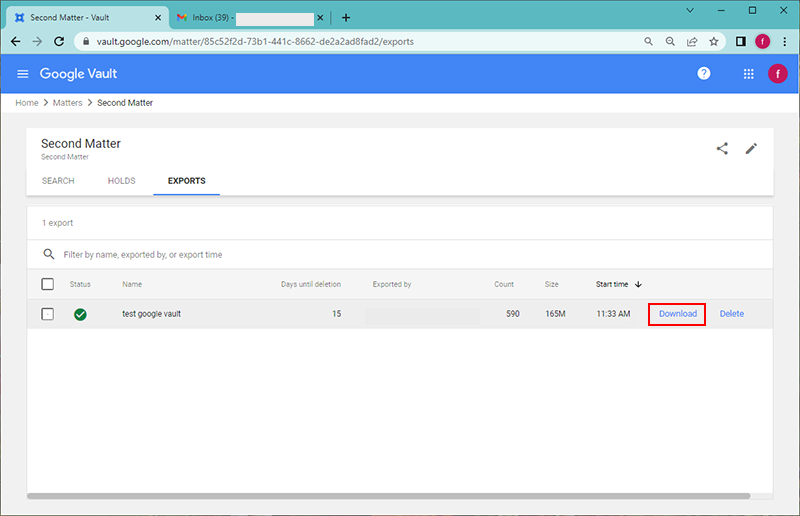
Task: Open the Chrome three-dot menu
Action: [x=785, y=41]
